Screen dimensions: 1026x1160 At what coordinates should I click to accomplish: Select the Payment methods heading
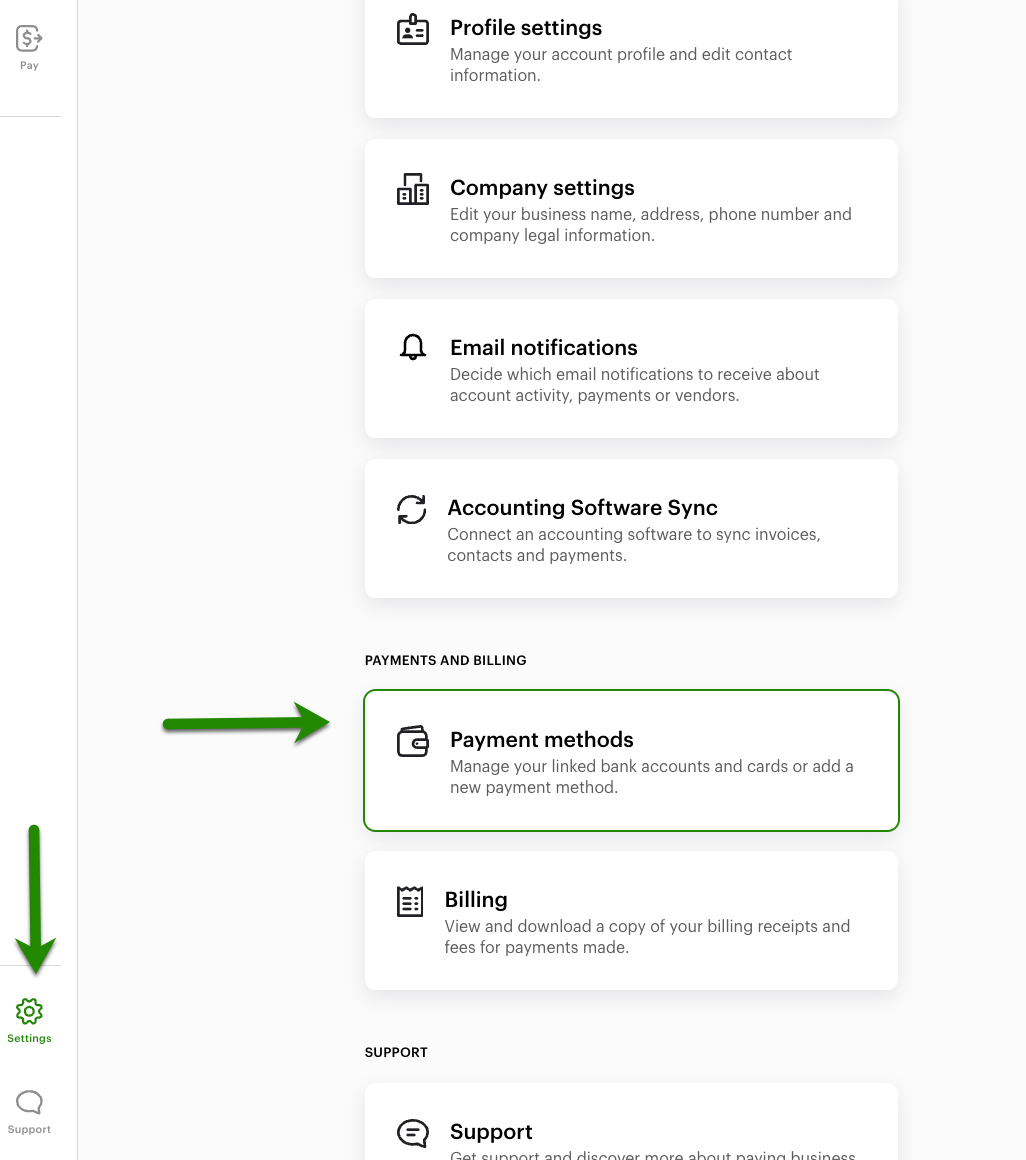click(x=541, y=740)
